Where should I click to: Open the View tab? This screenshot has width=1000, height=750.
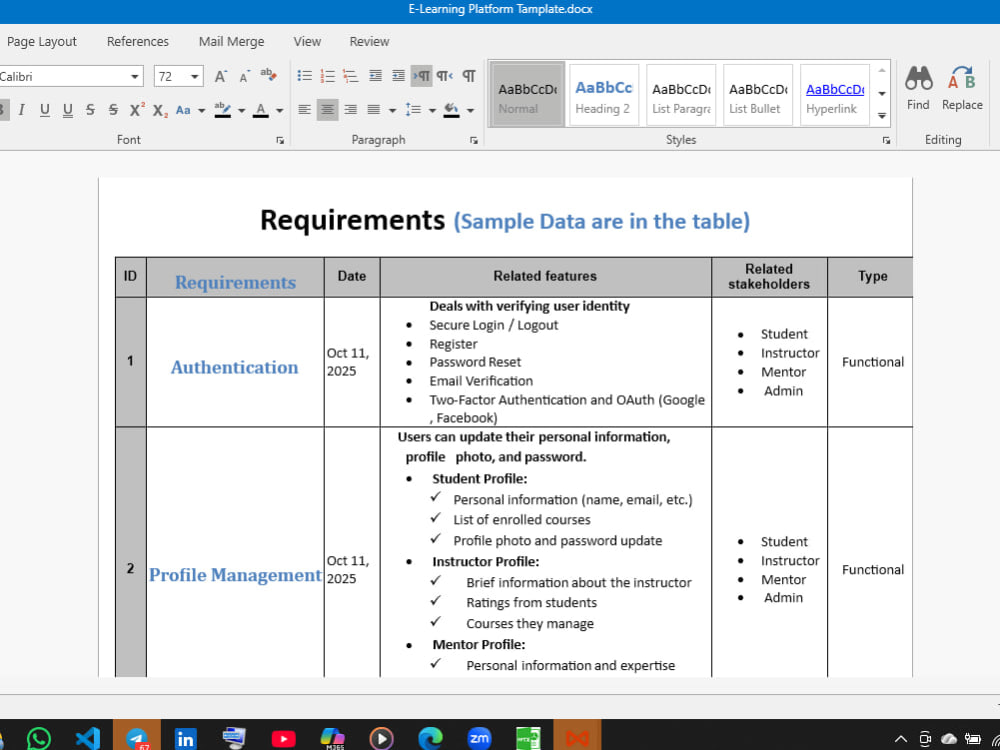(307, 41)
